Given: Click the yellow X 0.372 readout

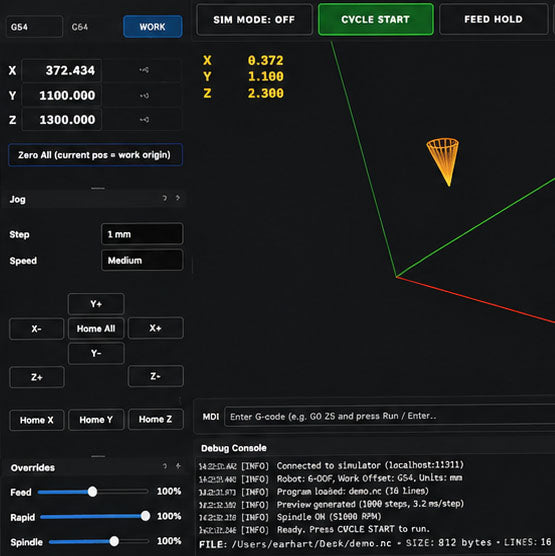Looking at the screenshot, I should [243, 60].
